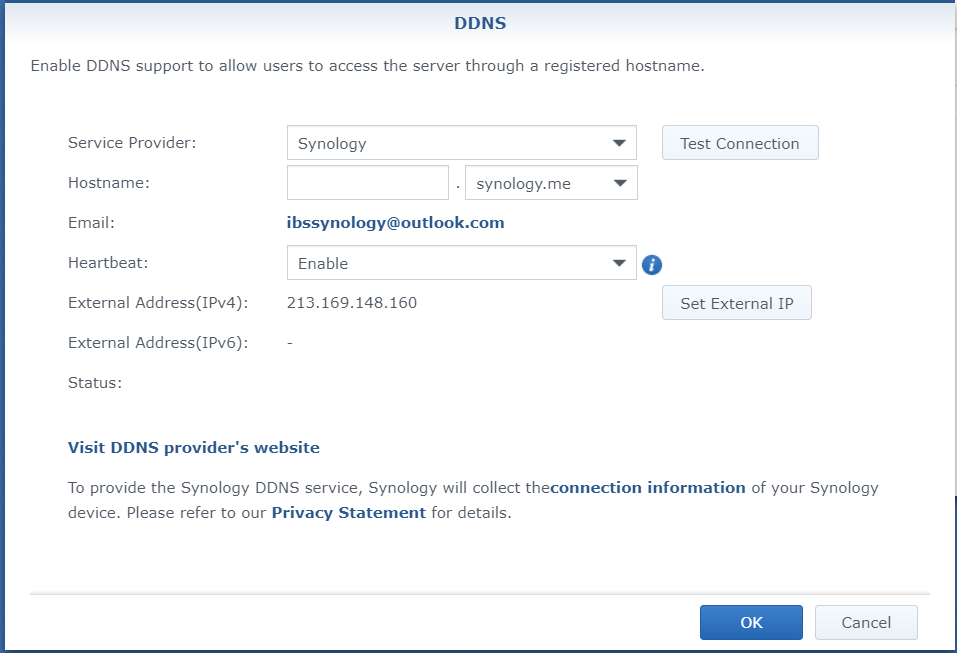The width and height of the screenshot is (957, 653).
Task: Confirm settings with the OK button
Action: [751, 622]
